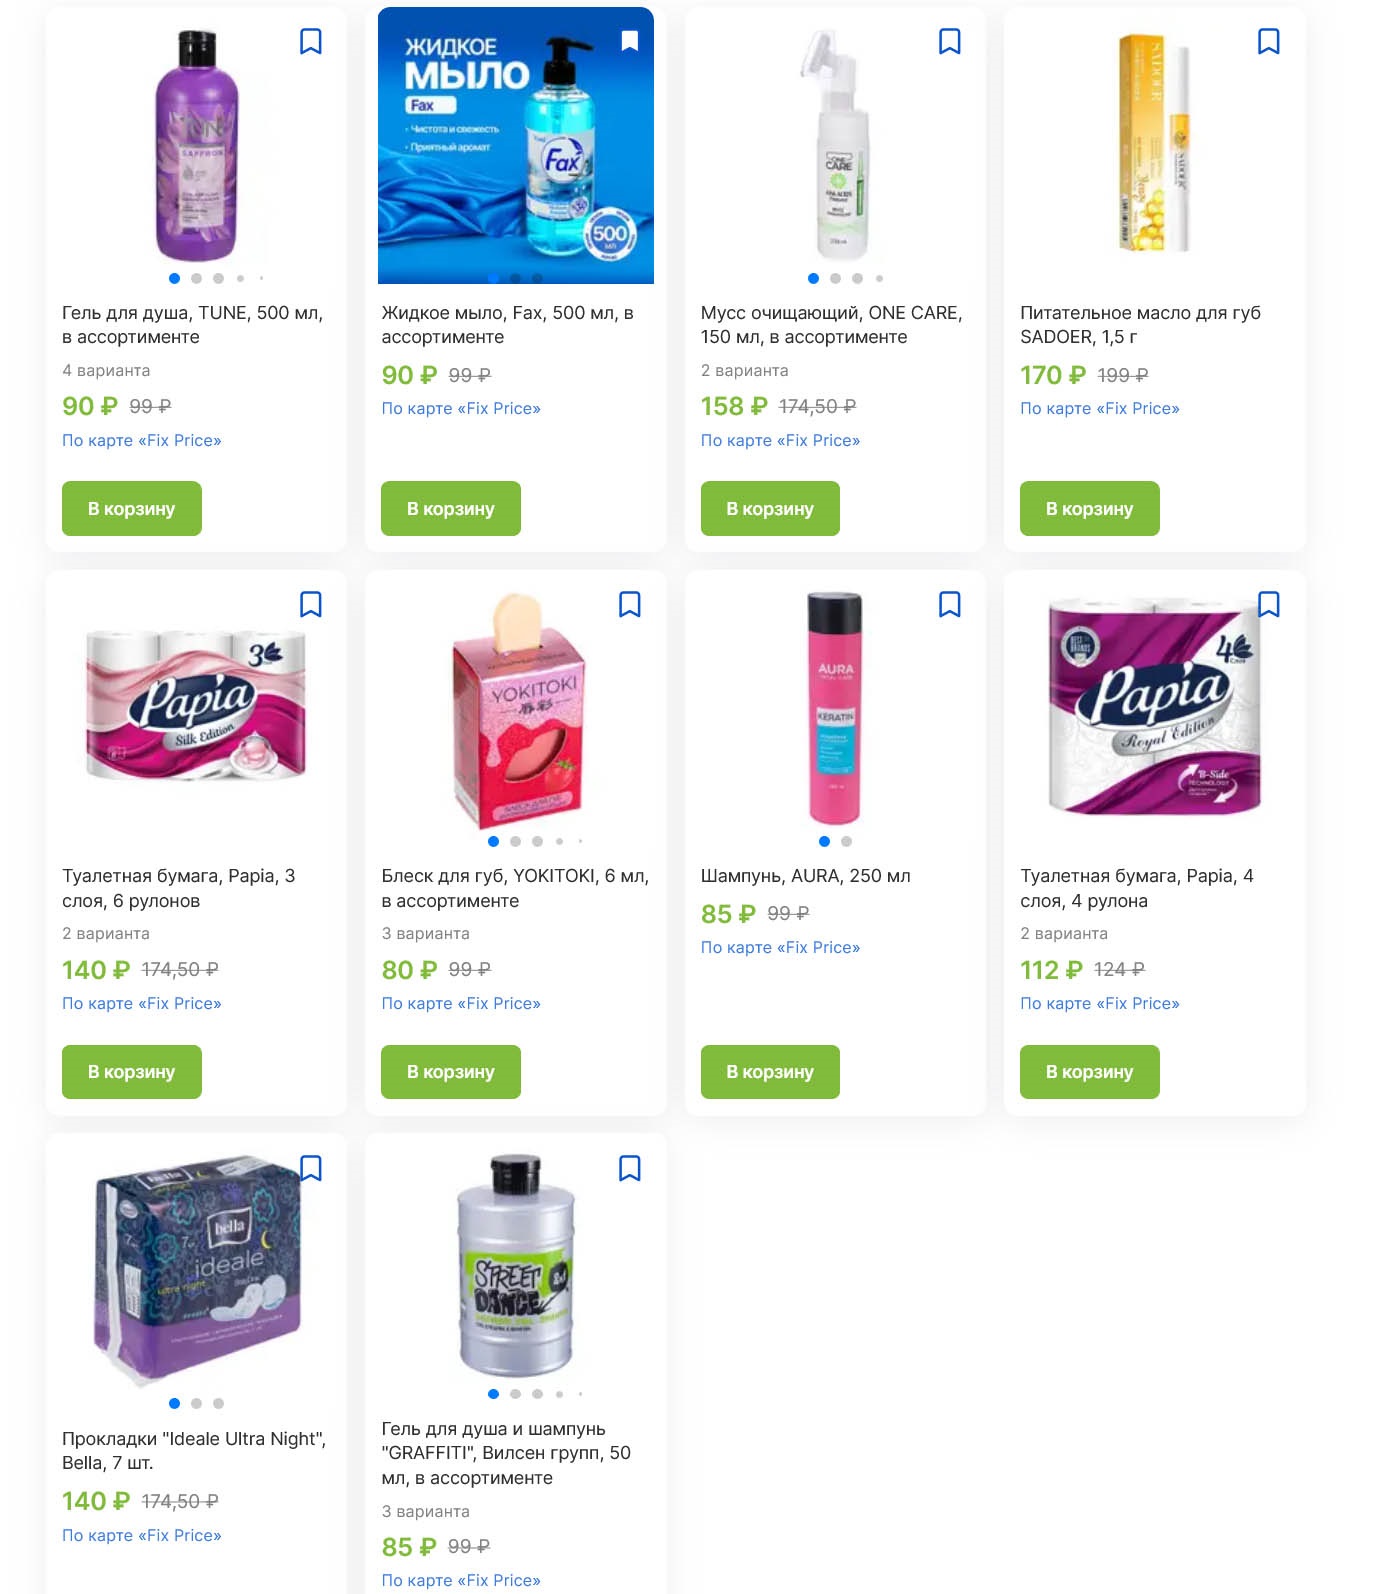Show second image of YOKITOKI lip gloss
The width and height of the screenshot is (1374, 1594).
tap(515, 841)
